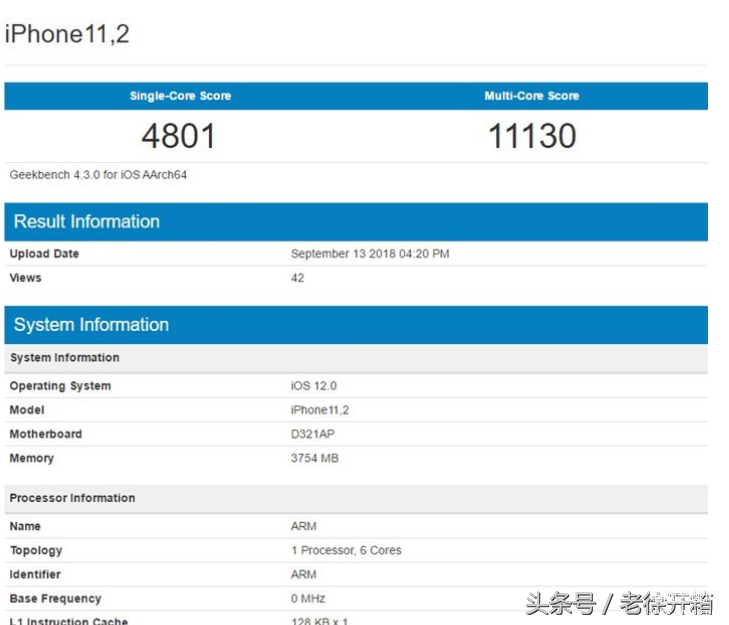Screen dimensions: 729x625
Task: Select the Model label
Action: click(x=27, y=410)
